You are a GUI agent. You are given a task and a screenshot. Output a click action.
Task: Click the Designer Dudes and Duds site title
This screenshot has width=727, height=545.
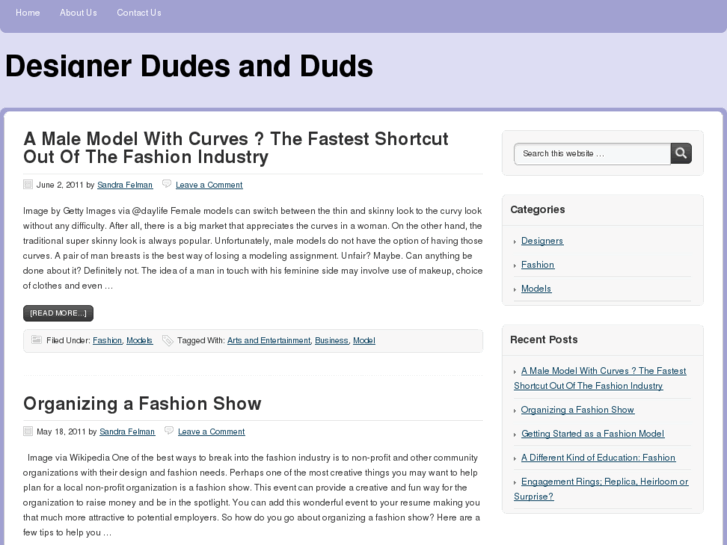pos(189,66)
